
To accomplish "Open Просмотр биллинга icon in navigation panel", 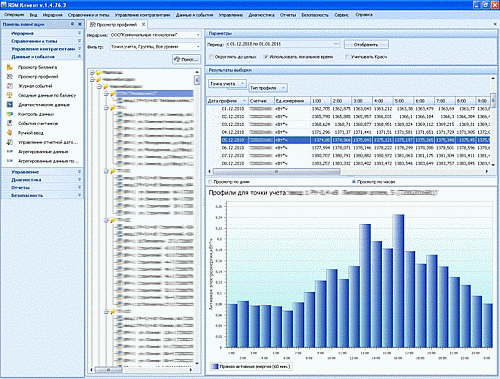I will pos(10,67).
